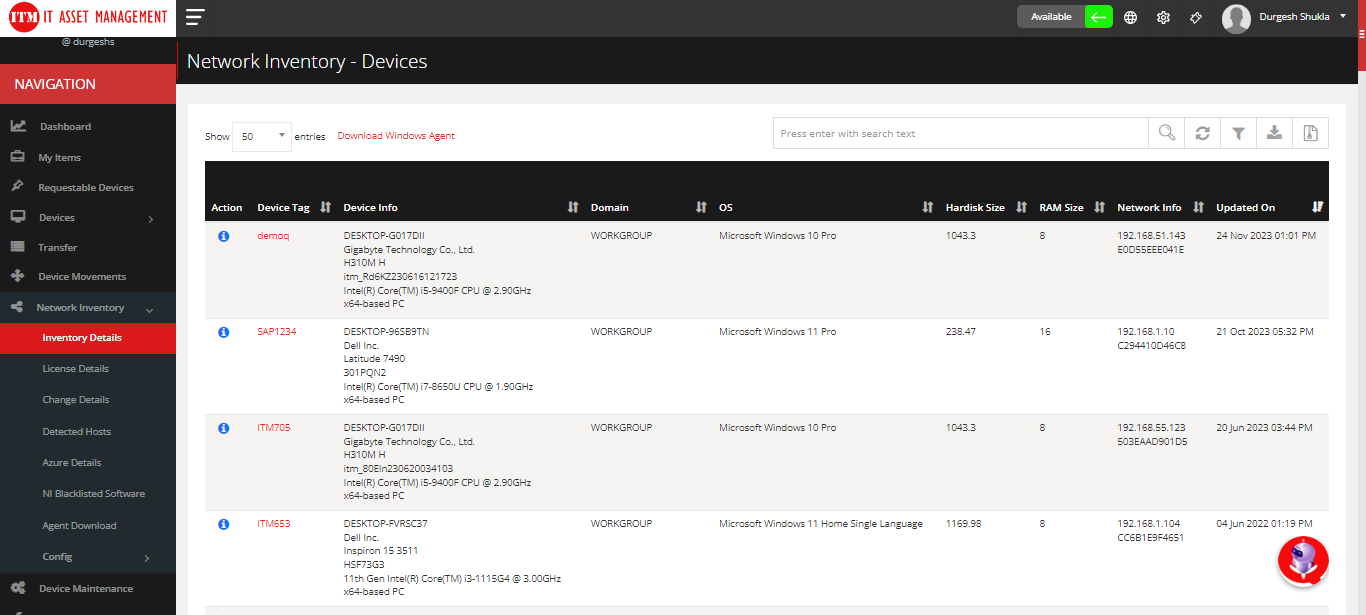Open Azure Details submenu item
This screenshot has width=1366, height=615.
click(x=72, y=463)
